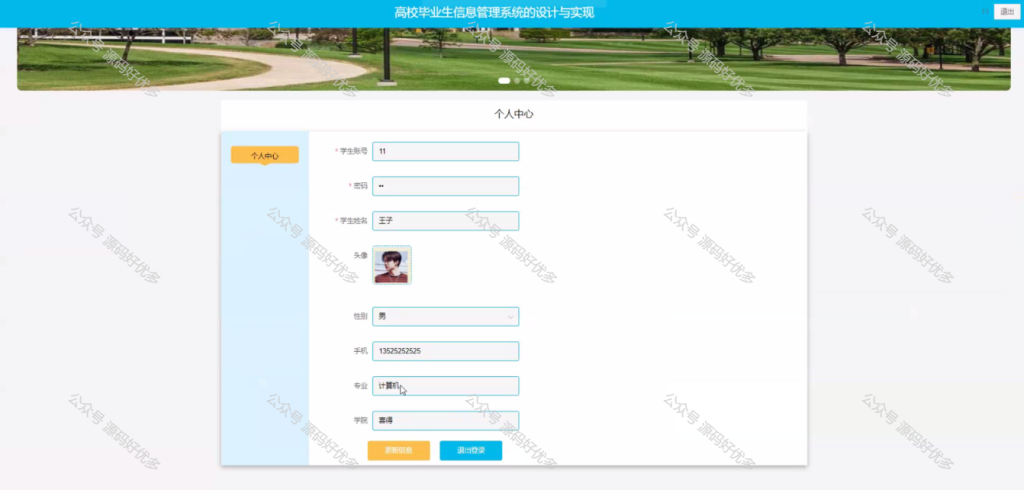Click the username 11 in the header
Image resolution: width=1024 pixels, height=490 pixels.
[x=985, y=12]
